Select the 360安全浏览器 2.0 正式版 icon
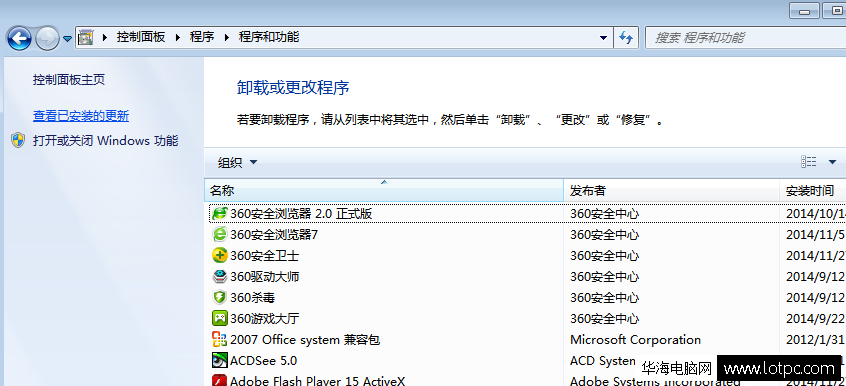 pyautogui.click(x=220, y=214)
